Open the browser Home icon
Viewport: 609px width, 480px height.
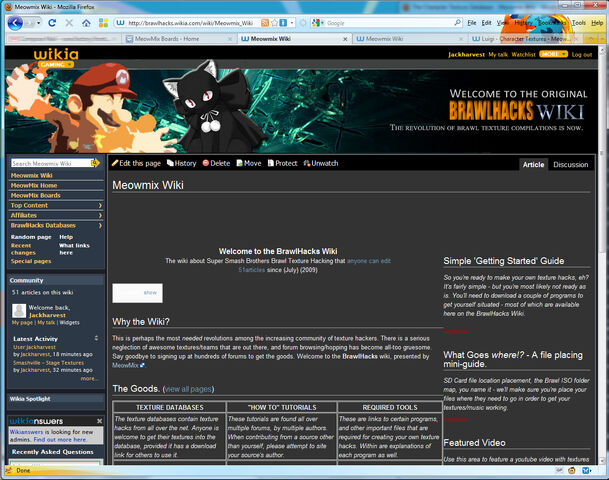tap(86, 23)
